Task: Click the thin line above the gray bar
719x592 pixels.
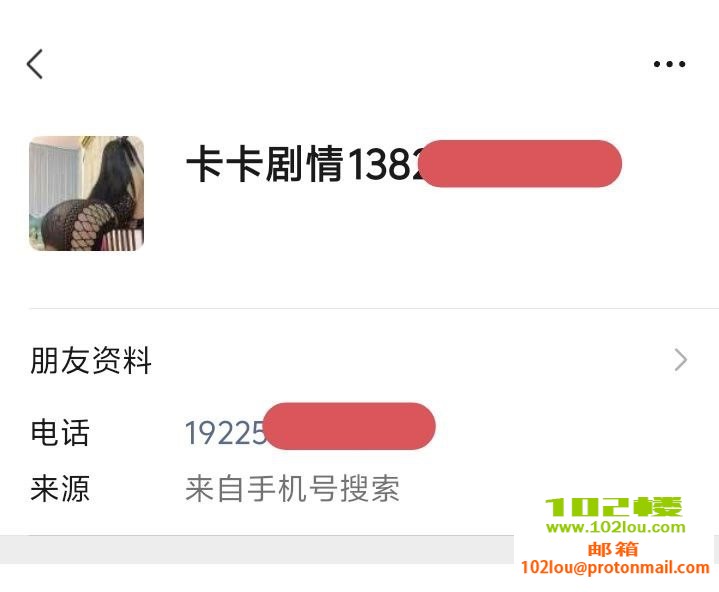Action: pos(271,535)
